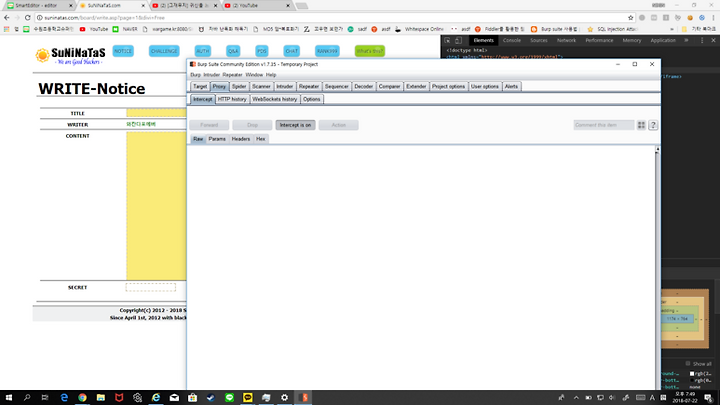Click the SuNiNaTaS sun logo
This screenshot has width=720, height=405.
pyautogui.click(x=42, y=55)
